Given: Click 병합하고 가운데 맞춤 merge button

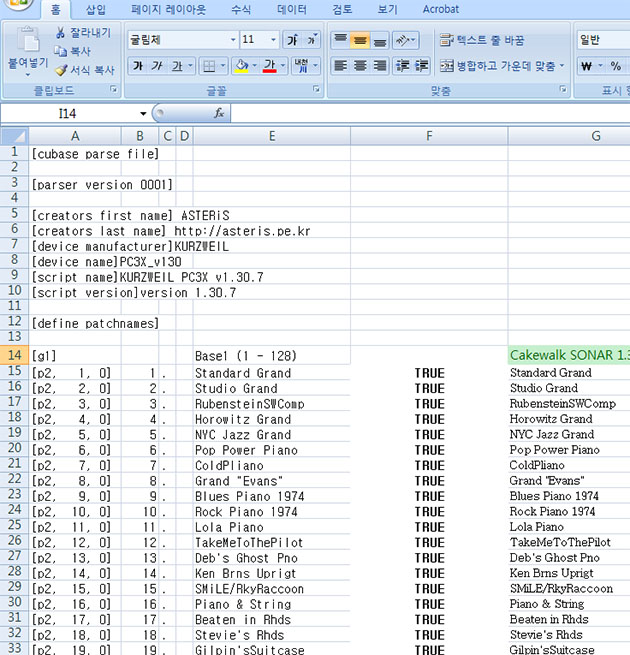Looking at the screenshot, I should [502, 66].
